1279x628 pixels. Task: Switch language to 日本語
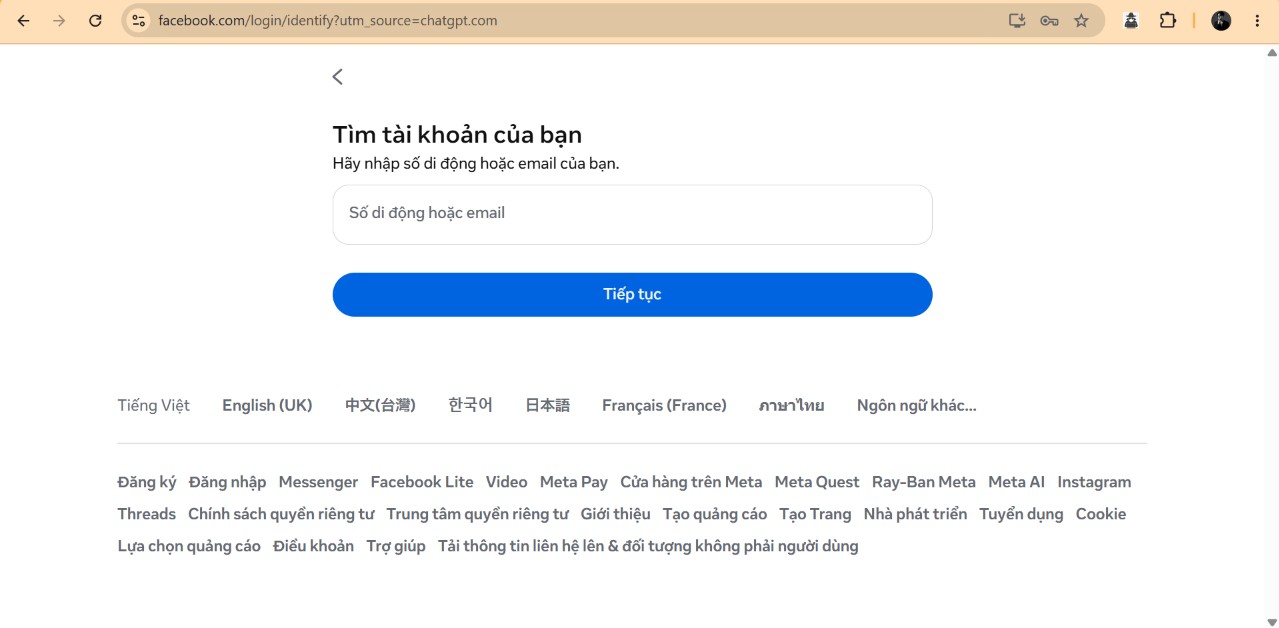tap(547, 405)
